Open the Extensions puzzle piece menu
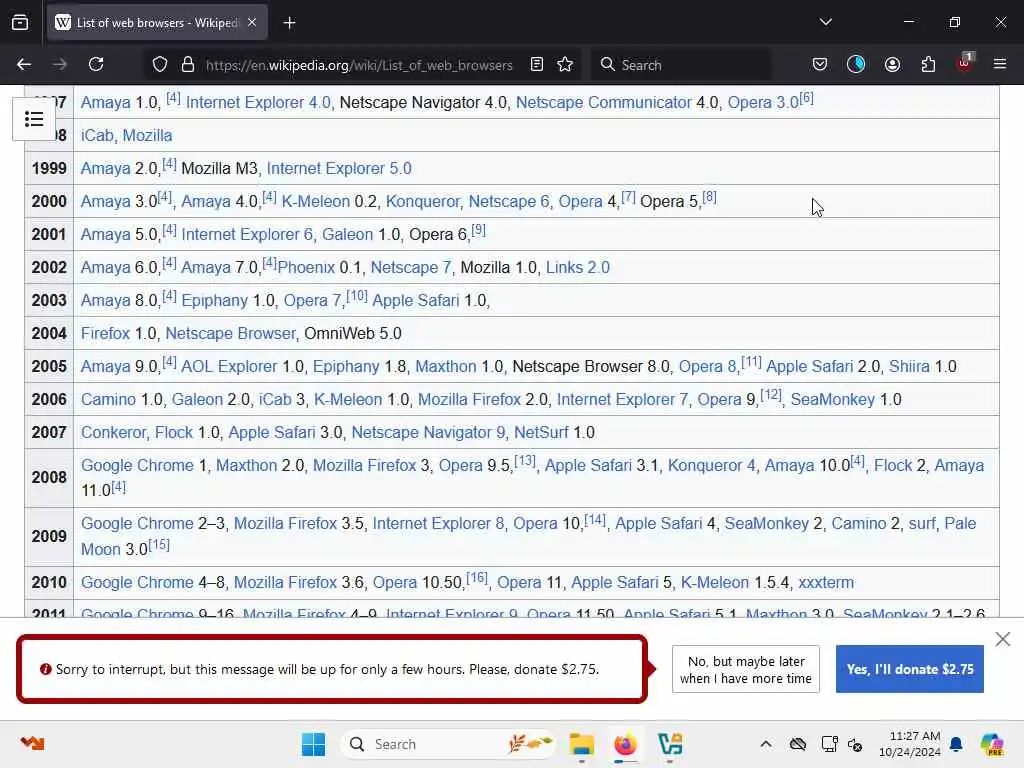The height and width of the screenshot is (768, 1024). point(928,65)
